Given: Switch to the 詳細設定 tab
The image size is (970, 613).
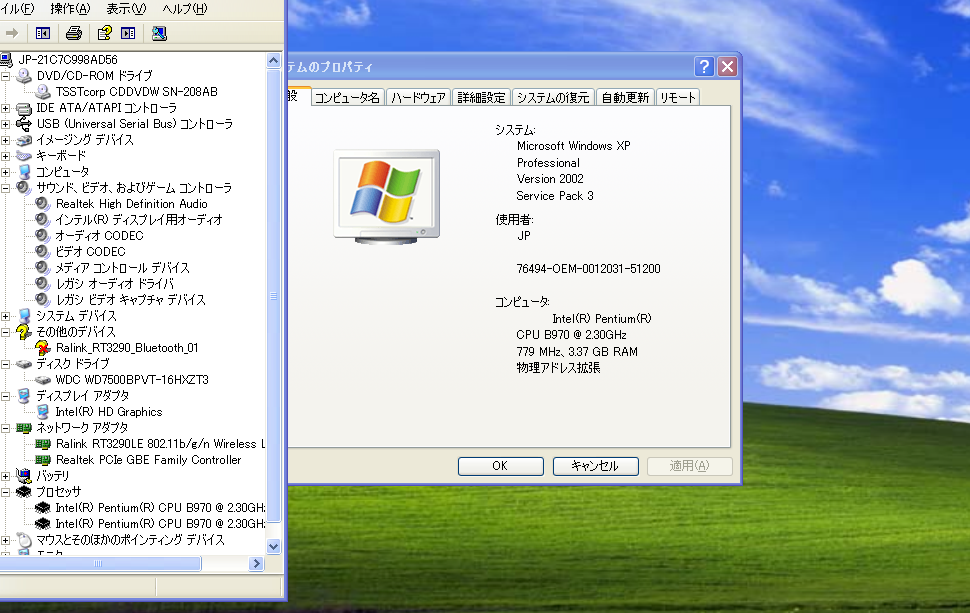Looking at the screenshot, I should tap(481, 98).
